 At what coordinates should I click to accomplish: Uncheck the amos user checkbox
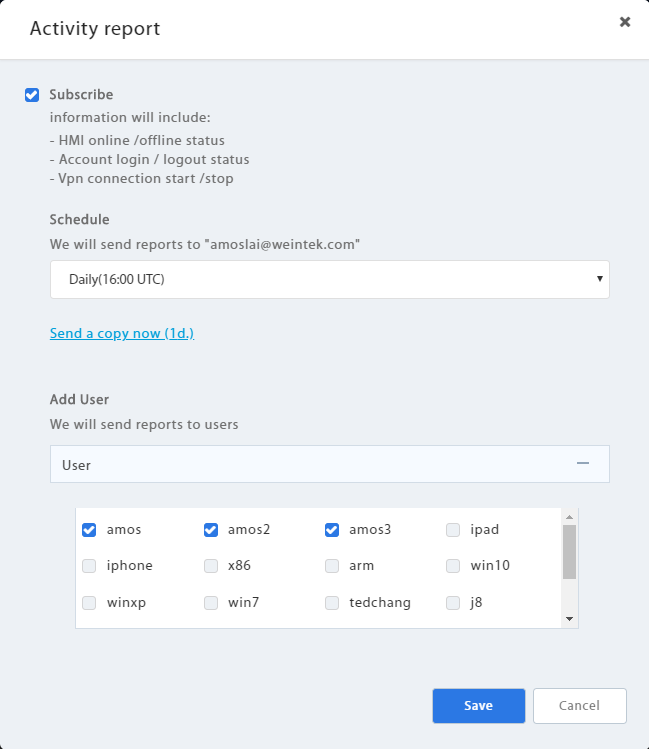(x=89, y=530)
